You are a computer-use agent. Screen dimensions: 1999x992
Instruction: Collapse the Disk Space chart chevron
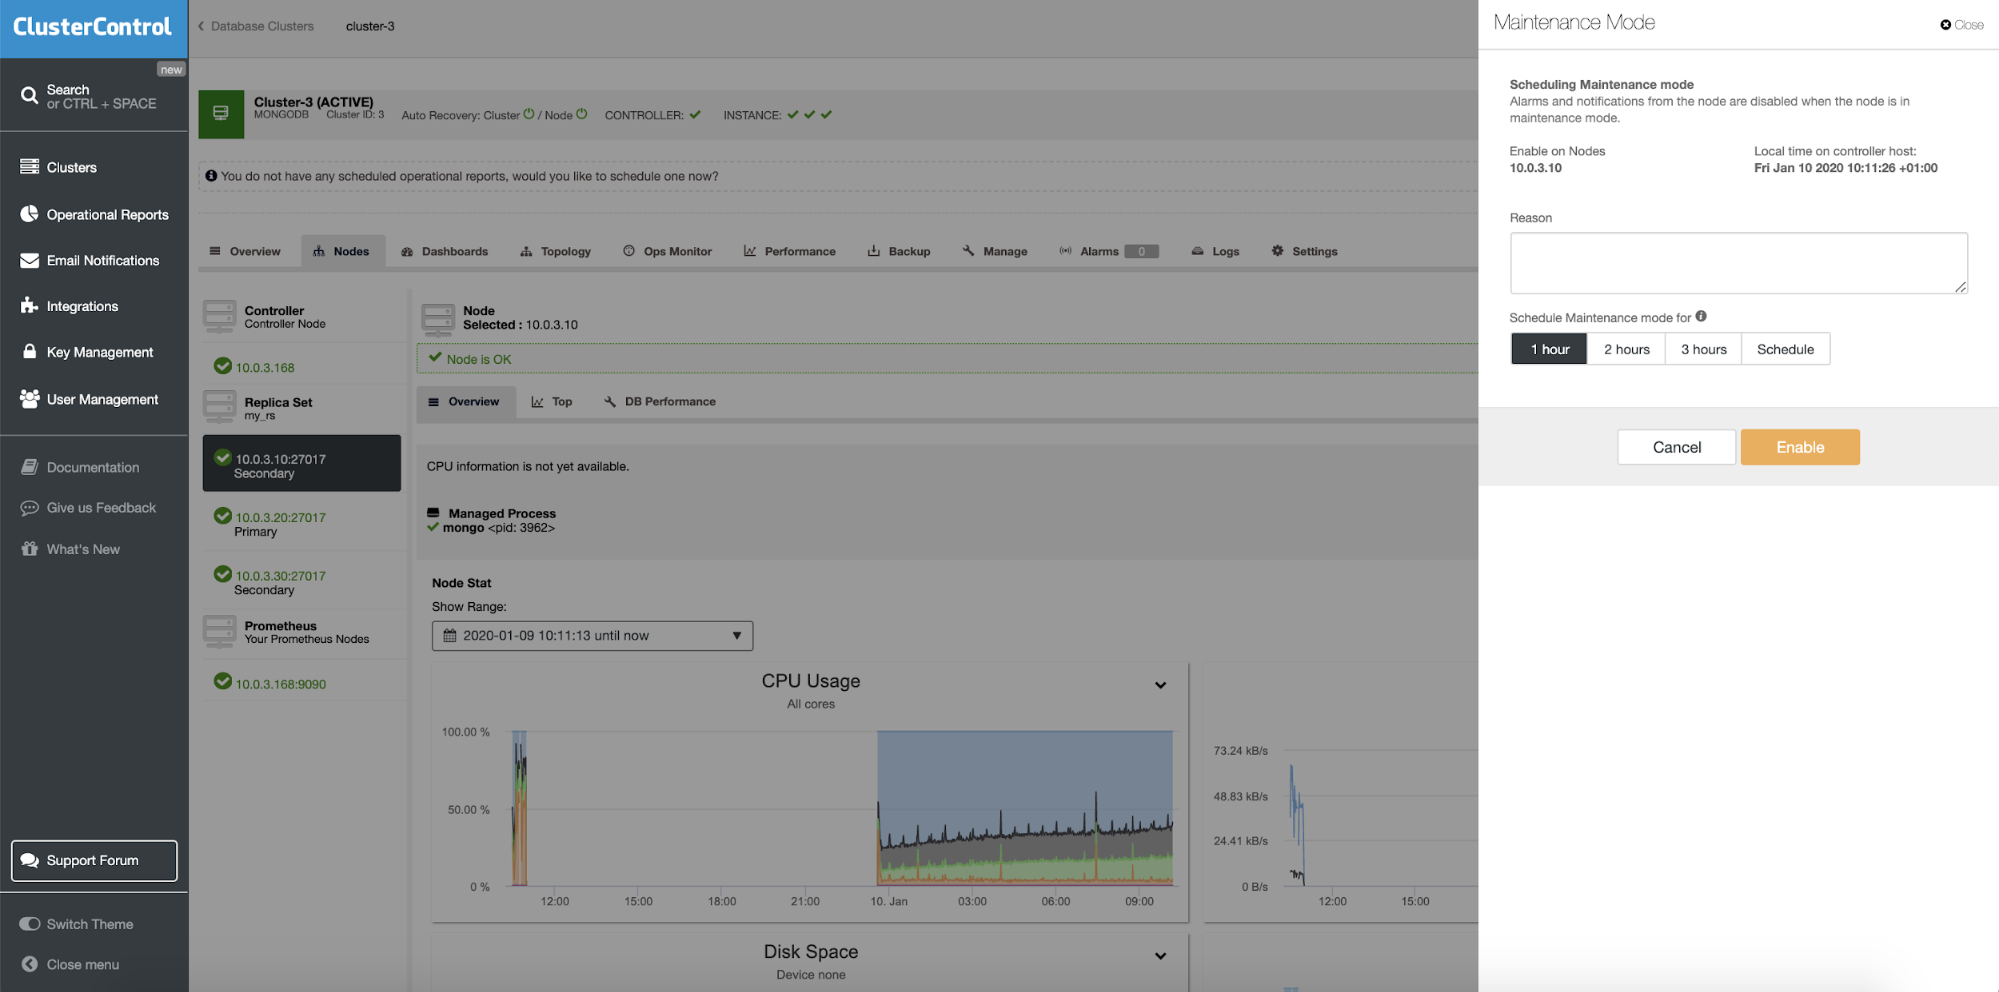(x=1160, y=956)
